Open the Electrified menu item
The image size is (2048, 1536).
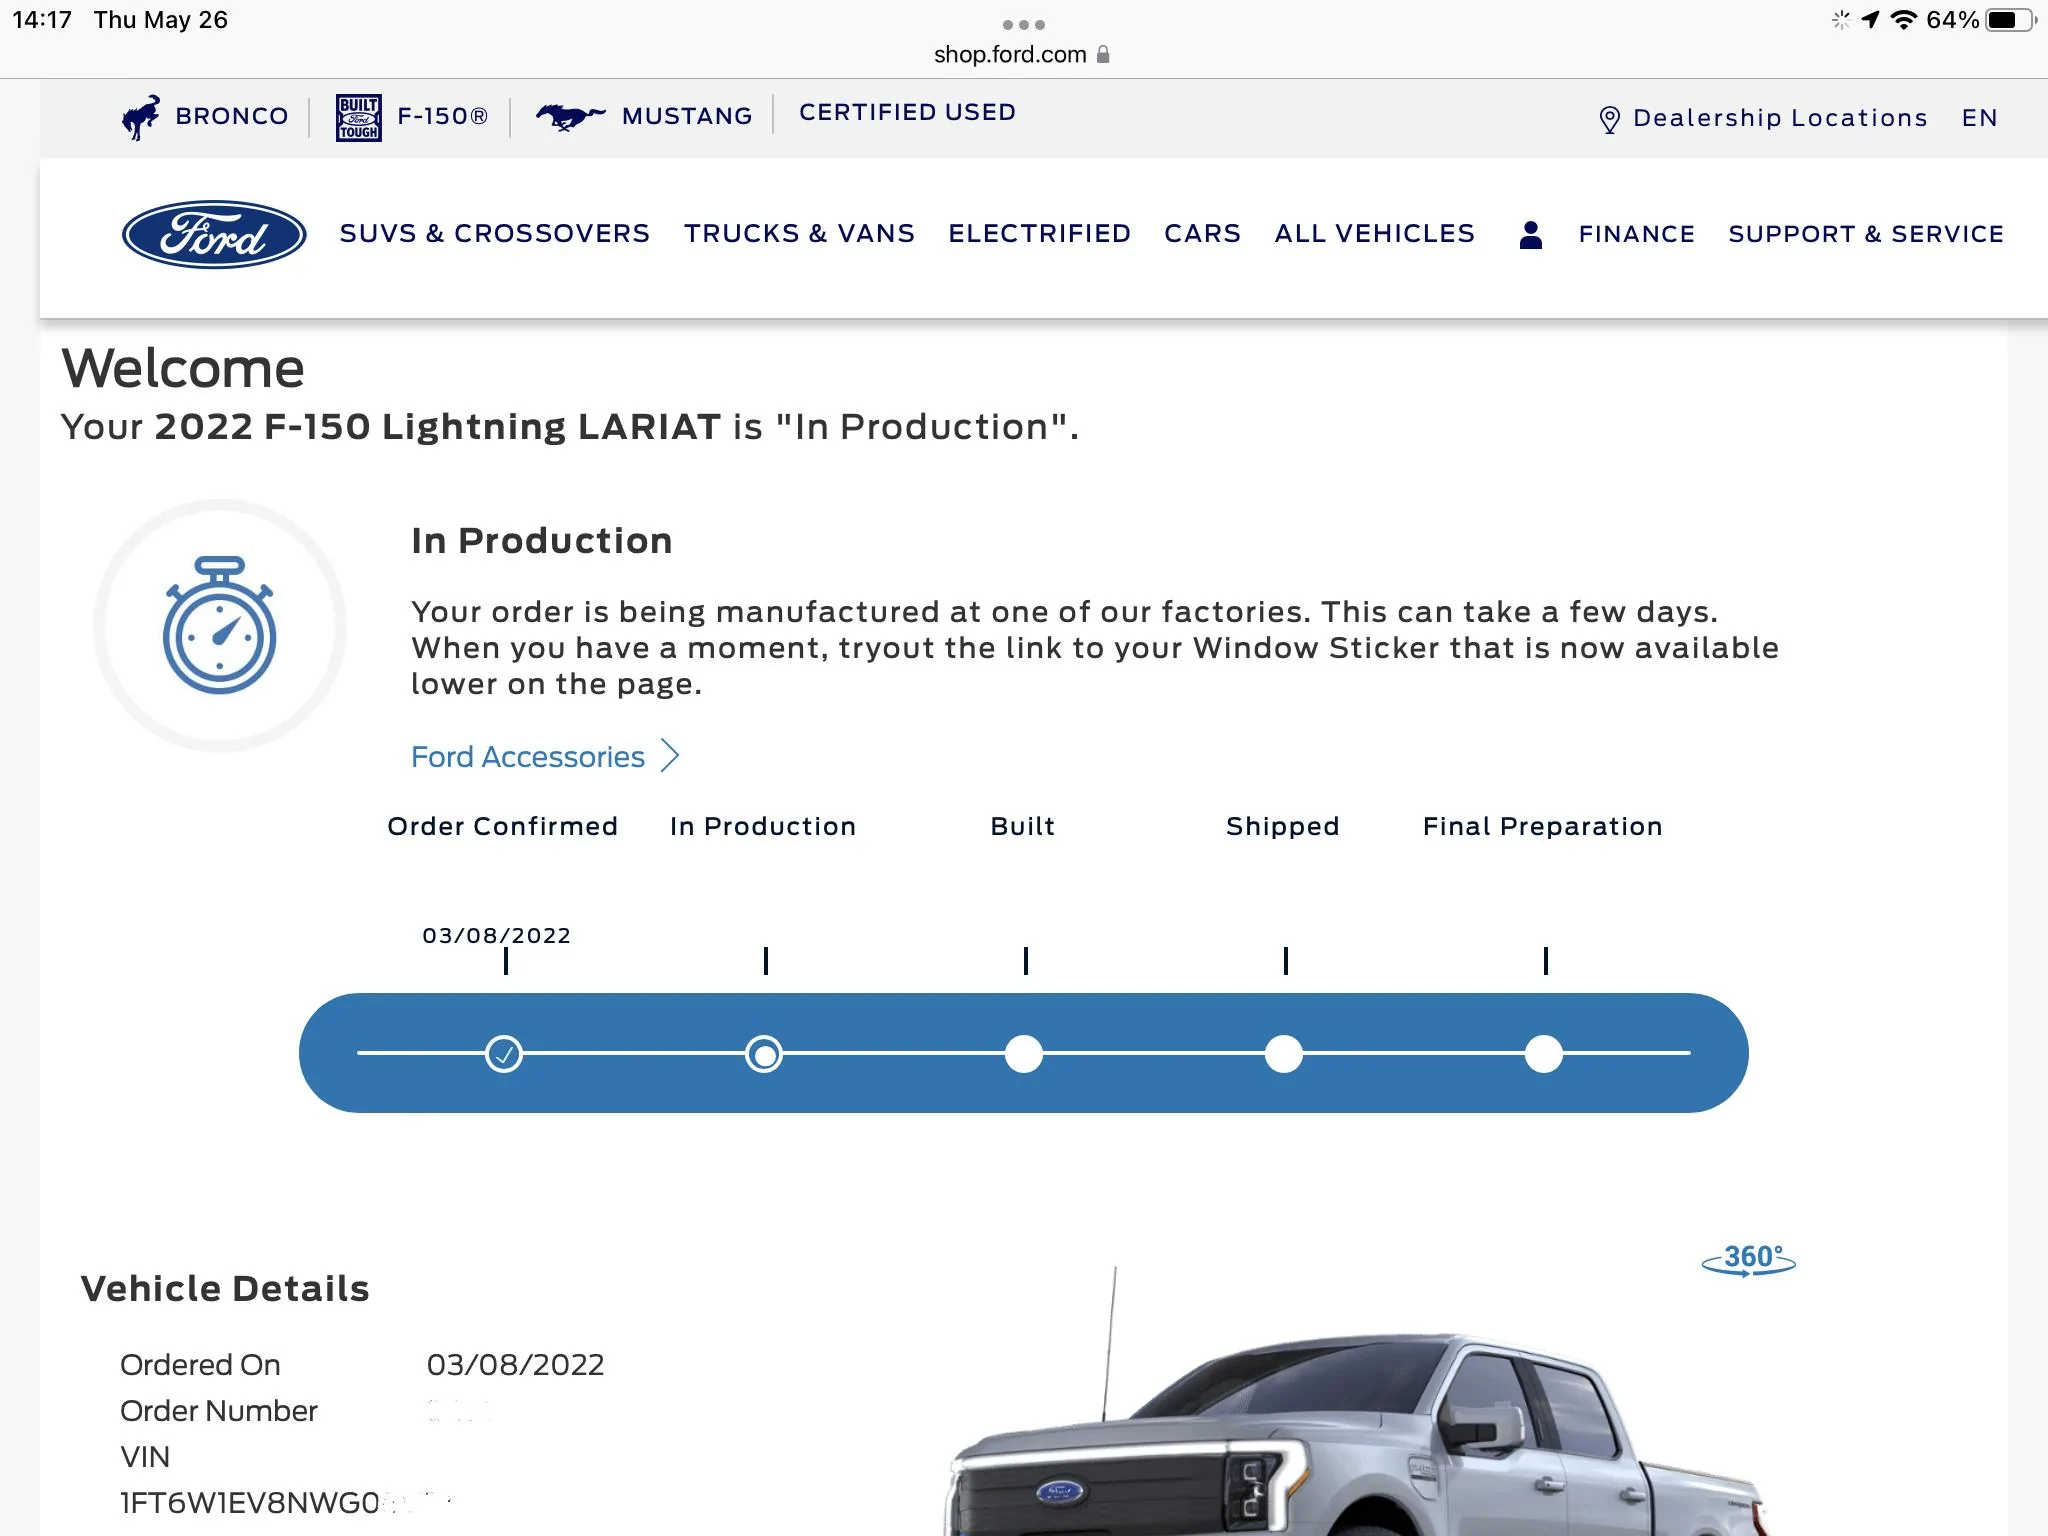coord(1039,234)
